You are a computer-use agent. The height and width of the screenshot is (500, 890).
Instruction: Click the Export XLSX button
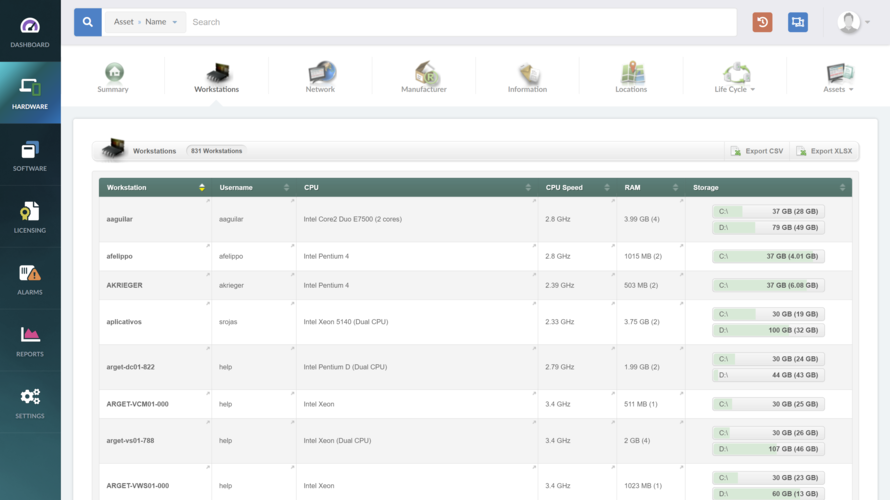(x=825, y=151)
